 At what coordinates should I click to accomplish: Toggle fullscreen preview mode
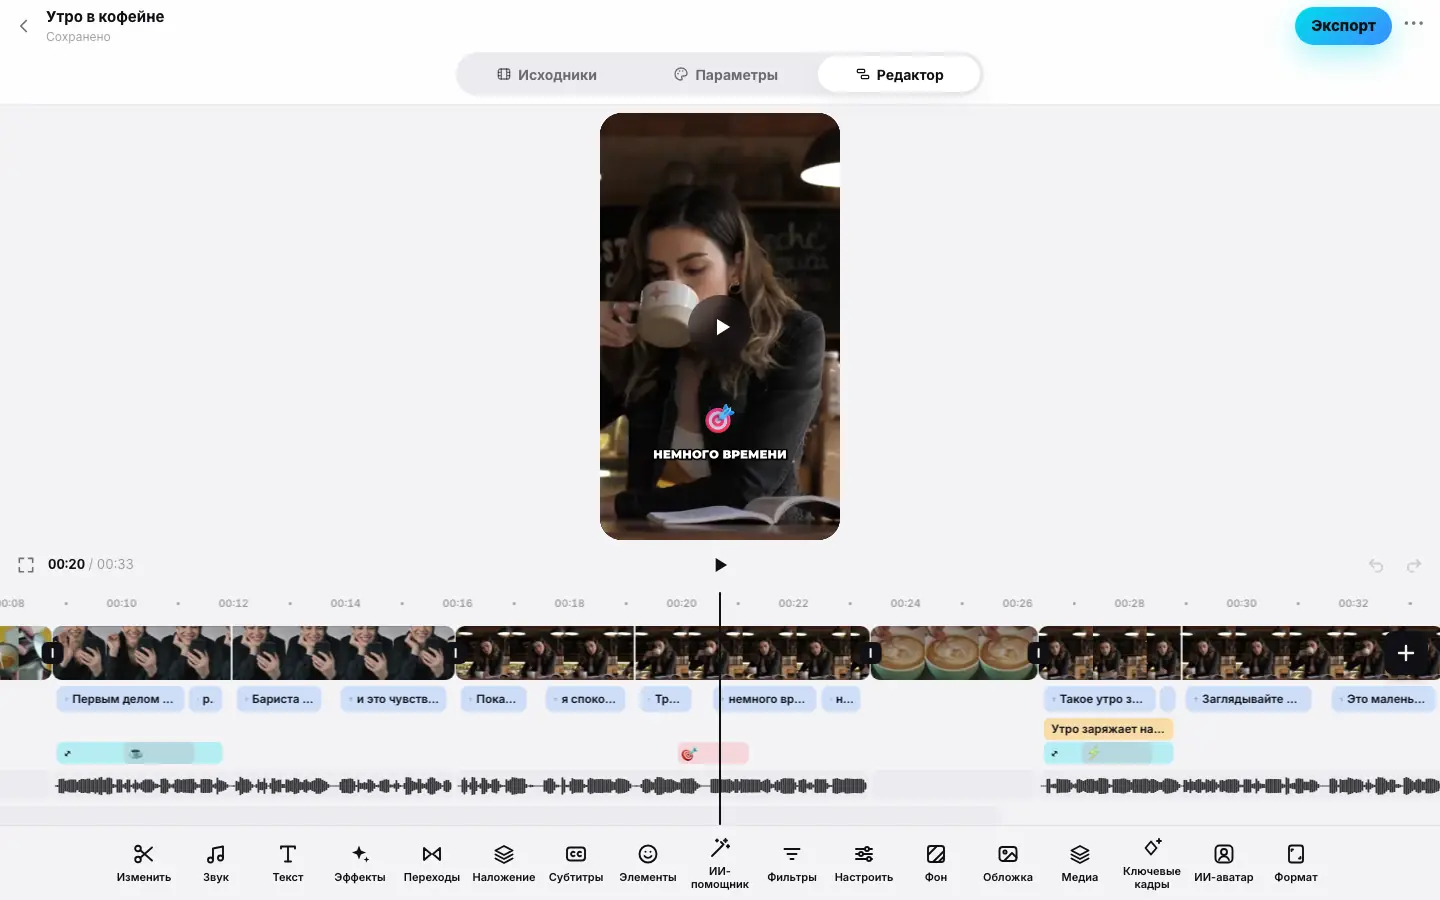click(x=26, y=565)
